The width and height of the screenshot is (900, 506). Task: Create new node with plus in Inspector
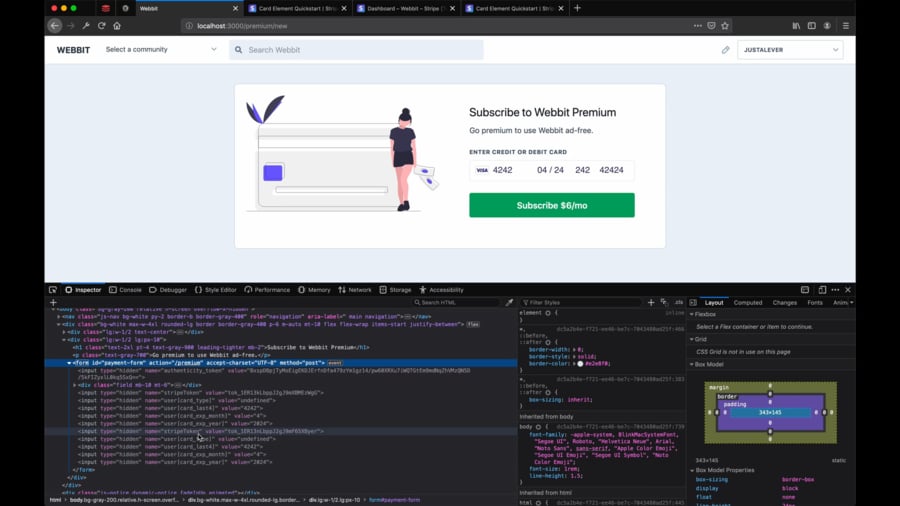(x=53, y=302)
